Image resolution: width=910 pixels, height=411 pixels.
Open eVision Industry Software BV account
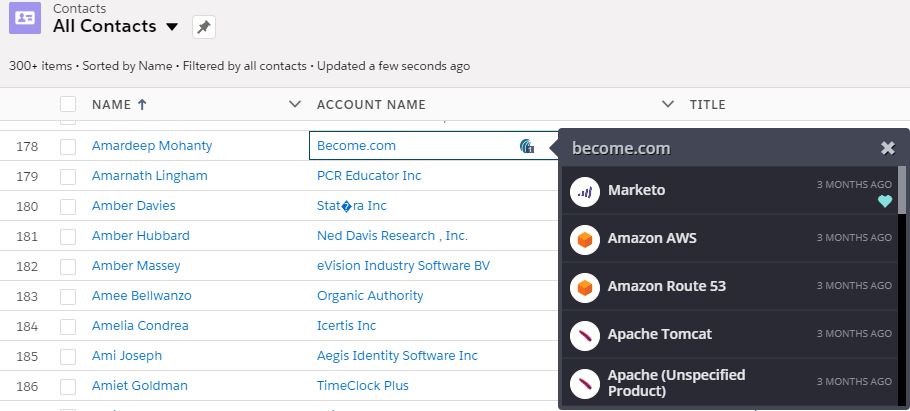pyautogui.click(x=403, y=266)
